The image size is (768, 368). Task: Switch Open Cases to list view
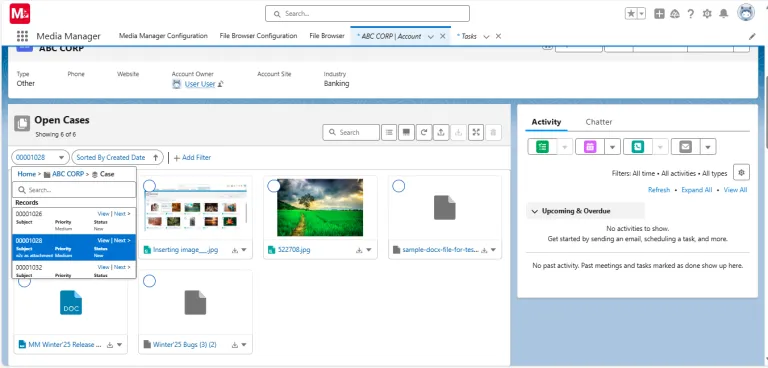389,132
